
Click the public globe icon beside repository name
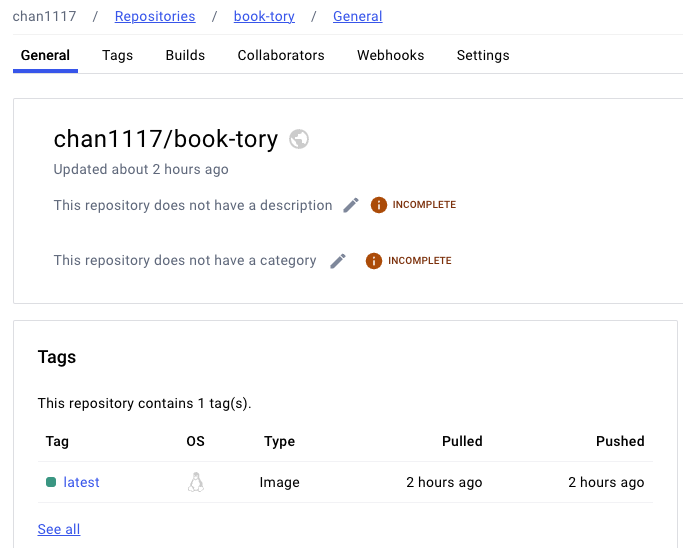(x=299, y=139)
